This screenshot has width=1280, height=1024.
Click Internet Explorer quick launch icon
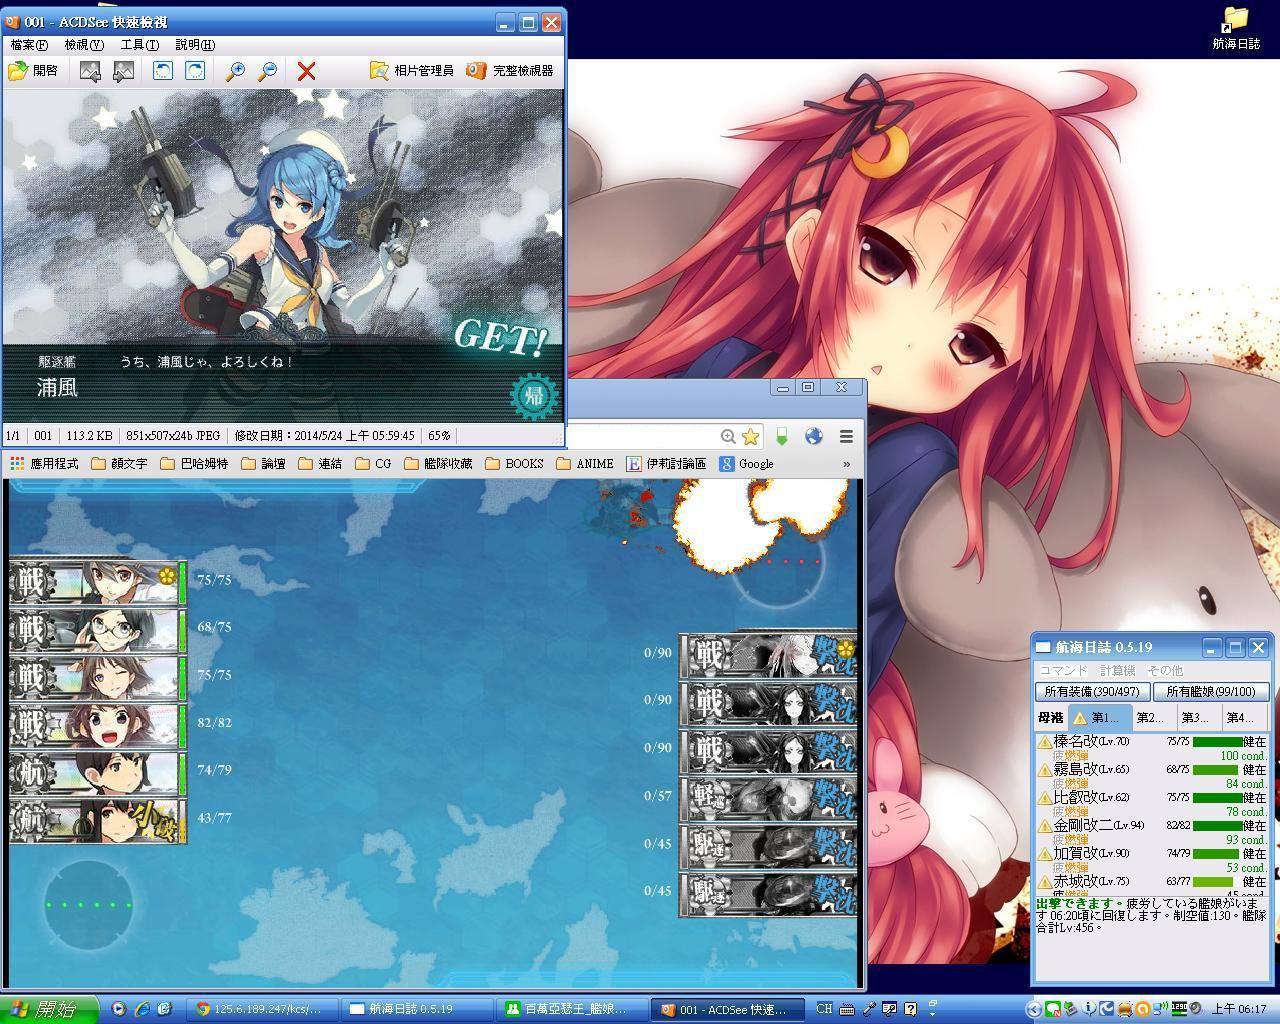pyautogui.click(x=141, y=1009)
